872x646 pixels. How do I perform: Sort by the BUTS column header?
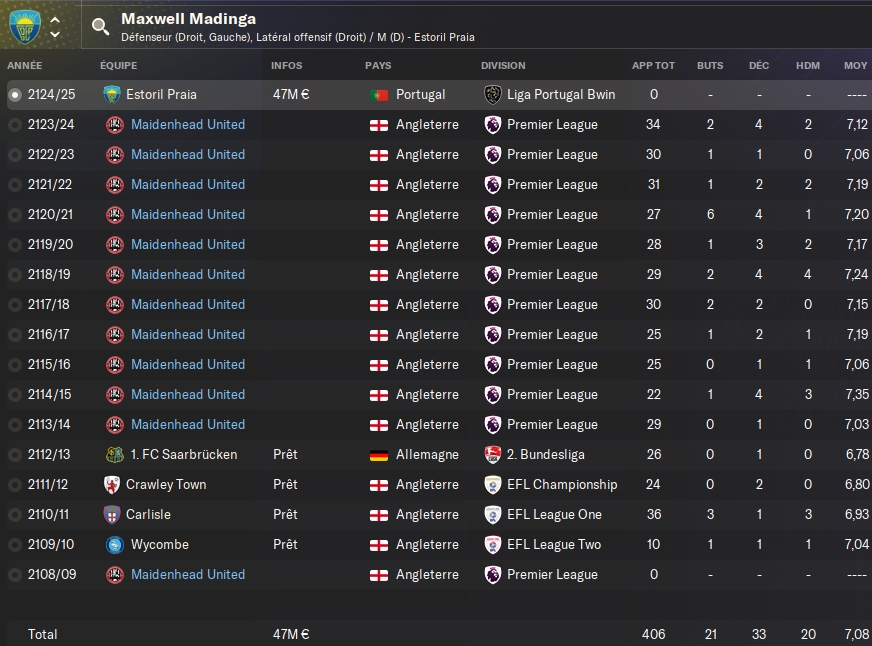[710, 66]
